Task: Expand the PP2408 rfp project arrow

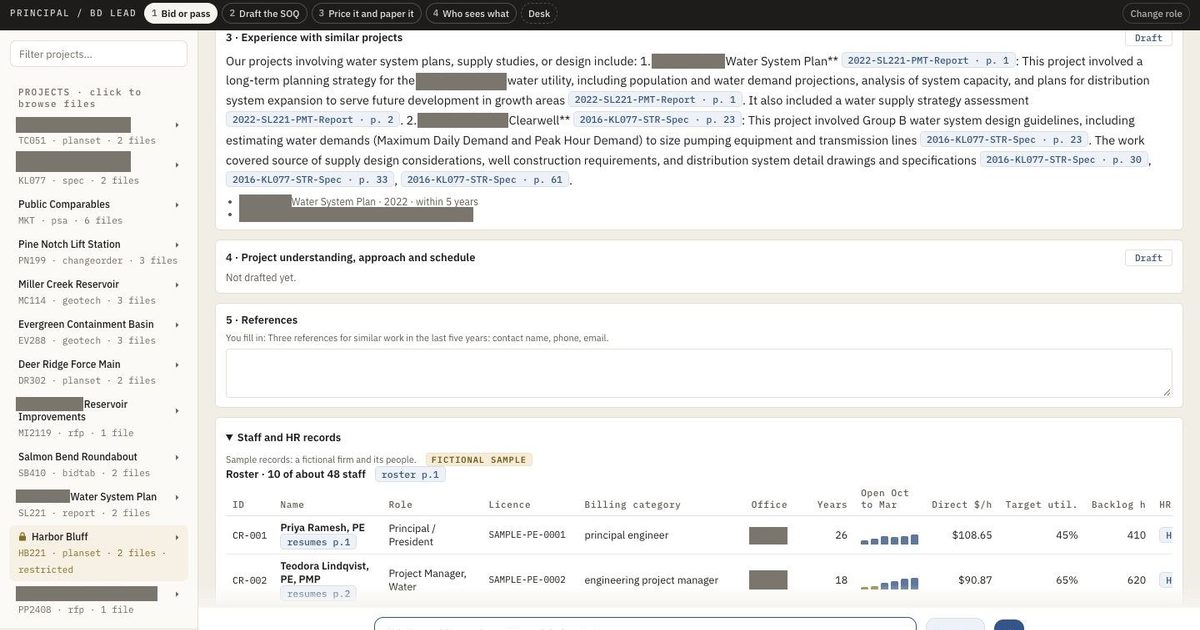Action: (177, 594)
